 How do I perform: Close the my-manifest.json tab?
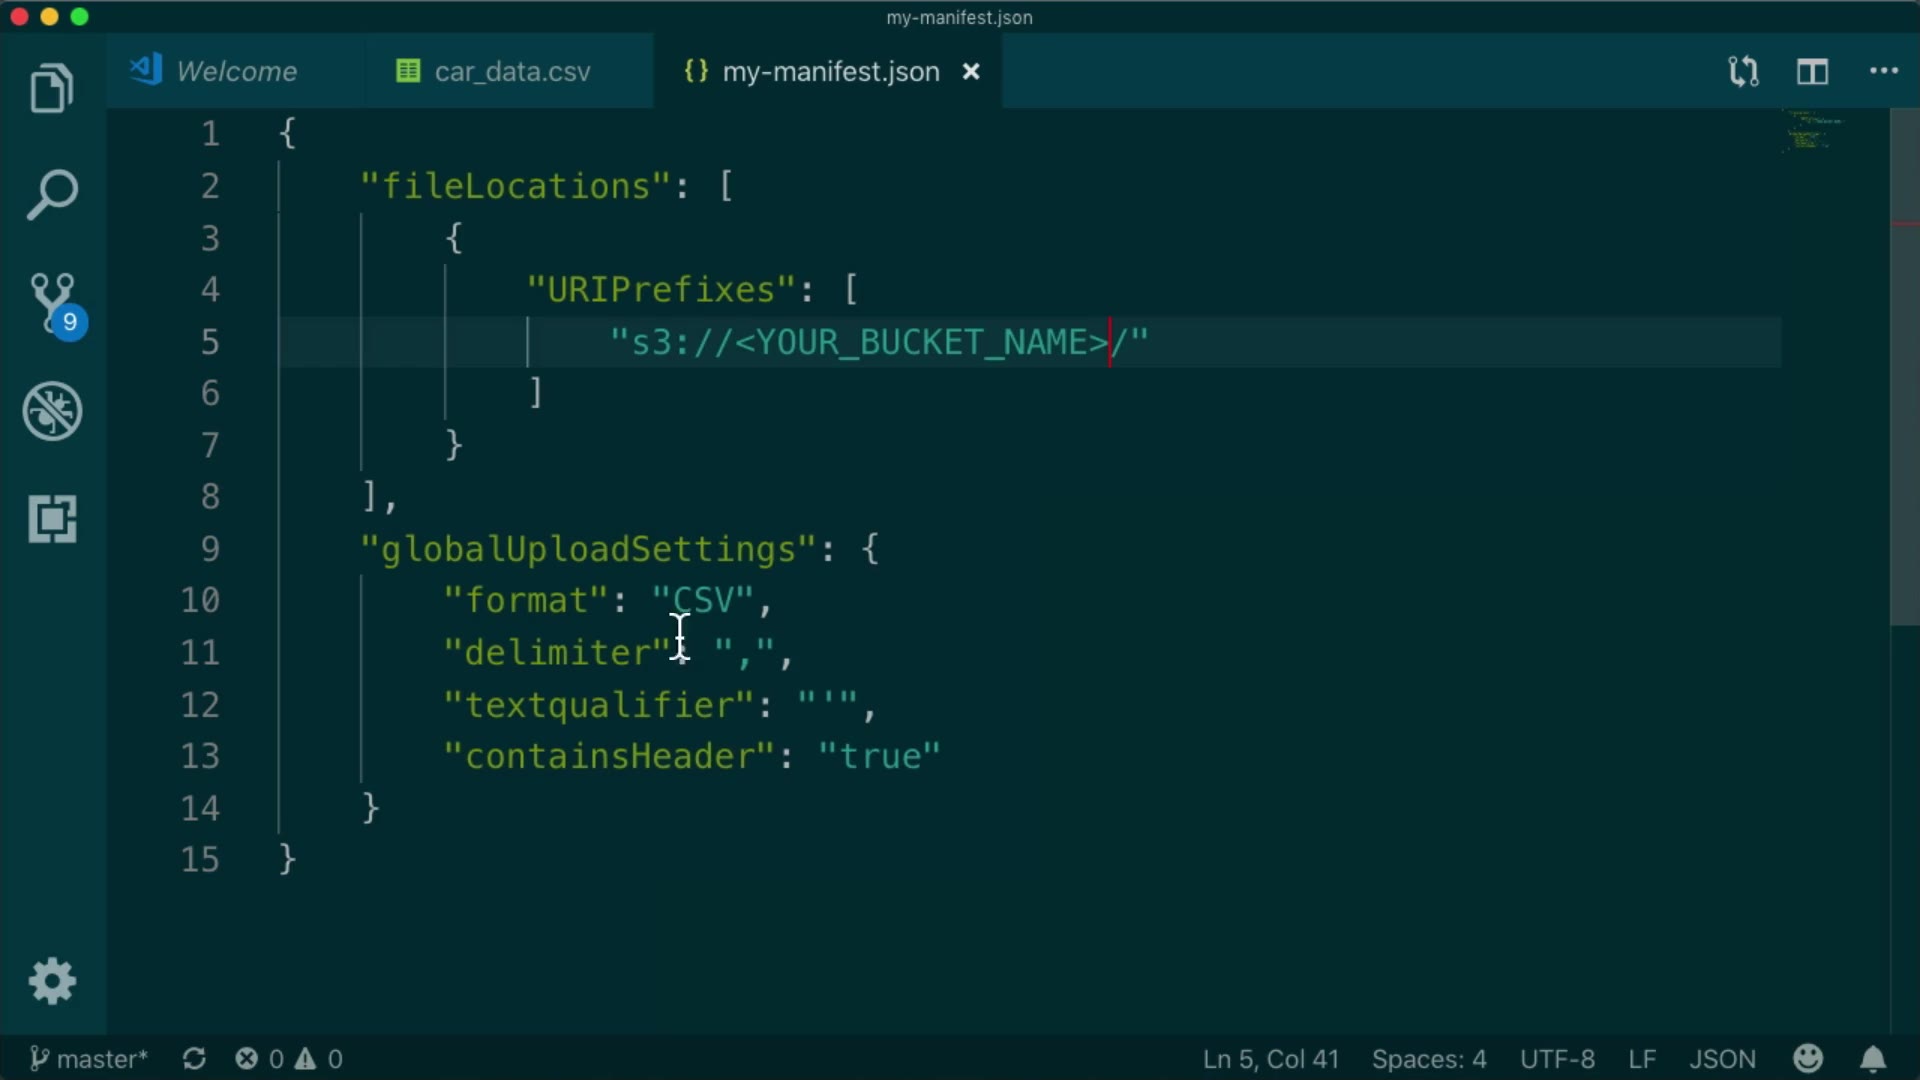(x=970, y=72)
